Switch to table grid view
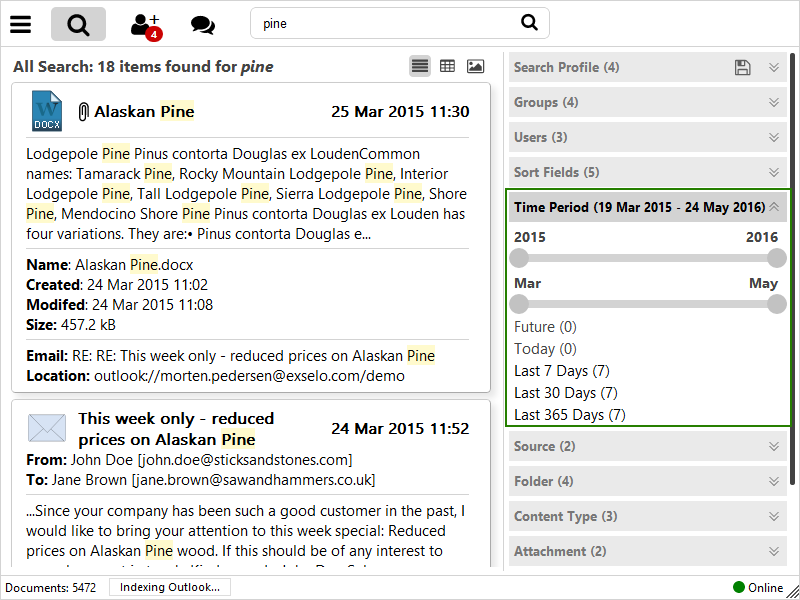Viewport: 800px width, 600px height. pos(447,66)
